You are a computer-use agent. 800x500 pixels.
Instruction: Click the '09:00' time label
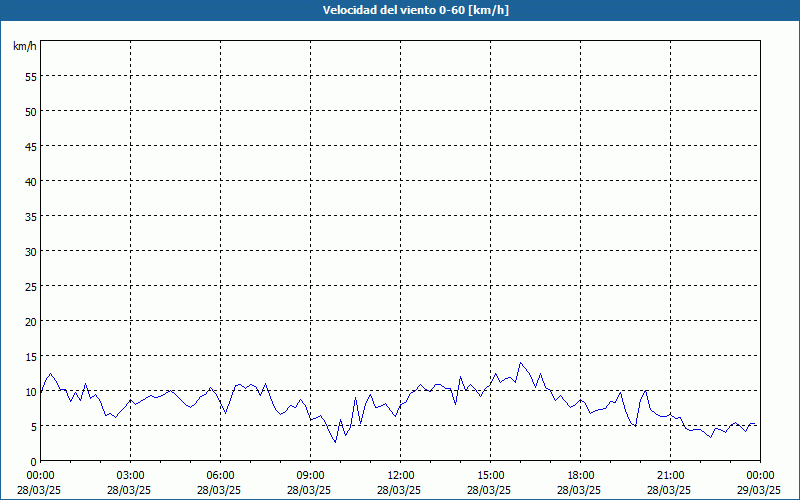[x=310, y=476]
